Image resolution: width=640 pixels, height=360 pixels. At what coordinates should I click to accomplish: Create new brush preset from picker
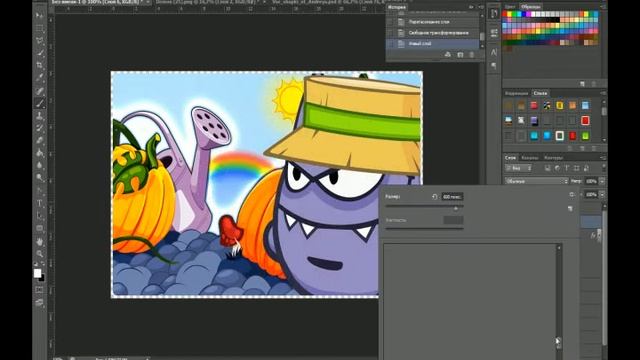tap(570, 209)
